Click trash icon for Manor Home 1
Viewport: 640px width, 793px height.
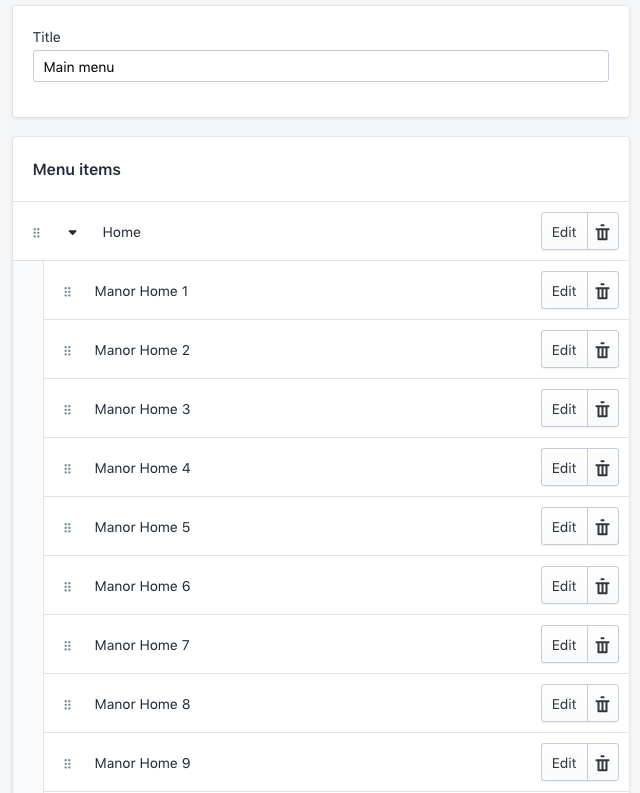(602, 291)
